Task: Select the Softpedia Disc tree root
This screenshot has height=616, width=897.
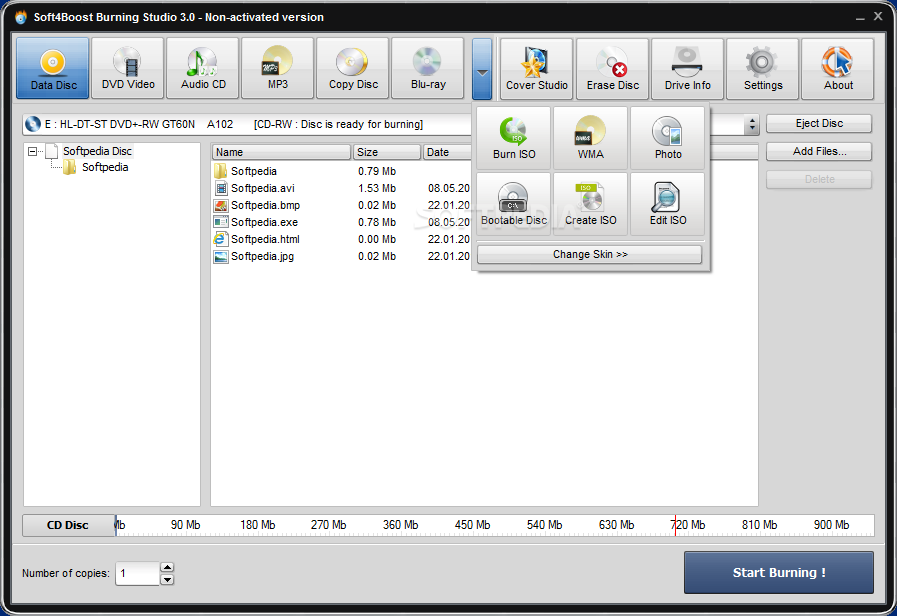Action: coord(97,151)
